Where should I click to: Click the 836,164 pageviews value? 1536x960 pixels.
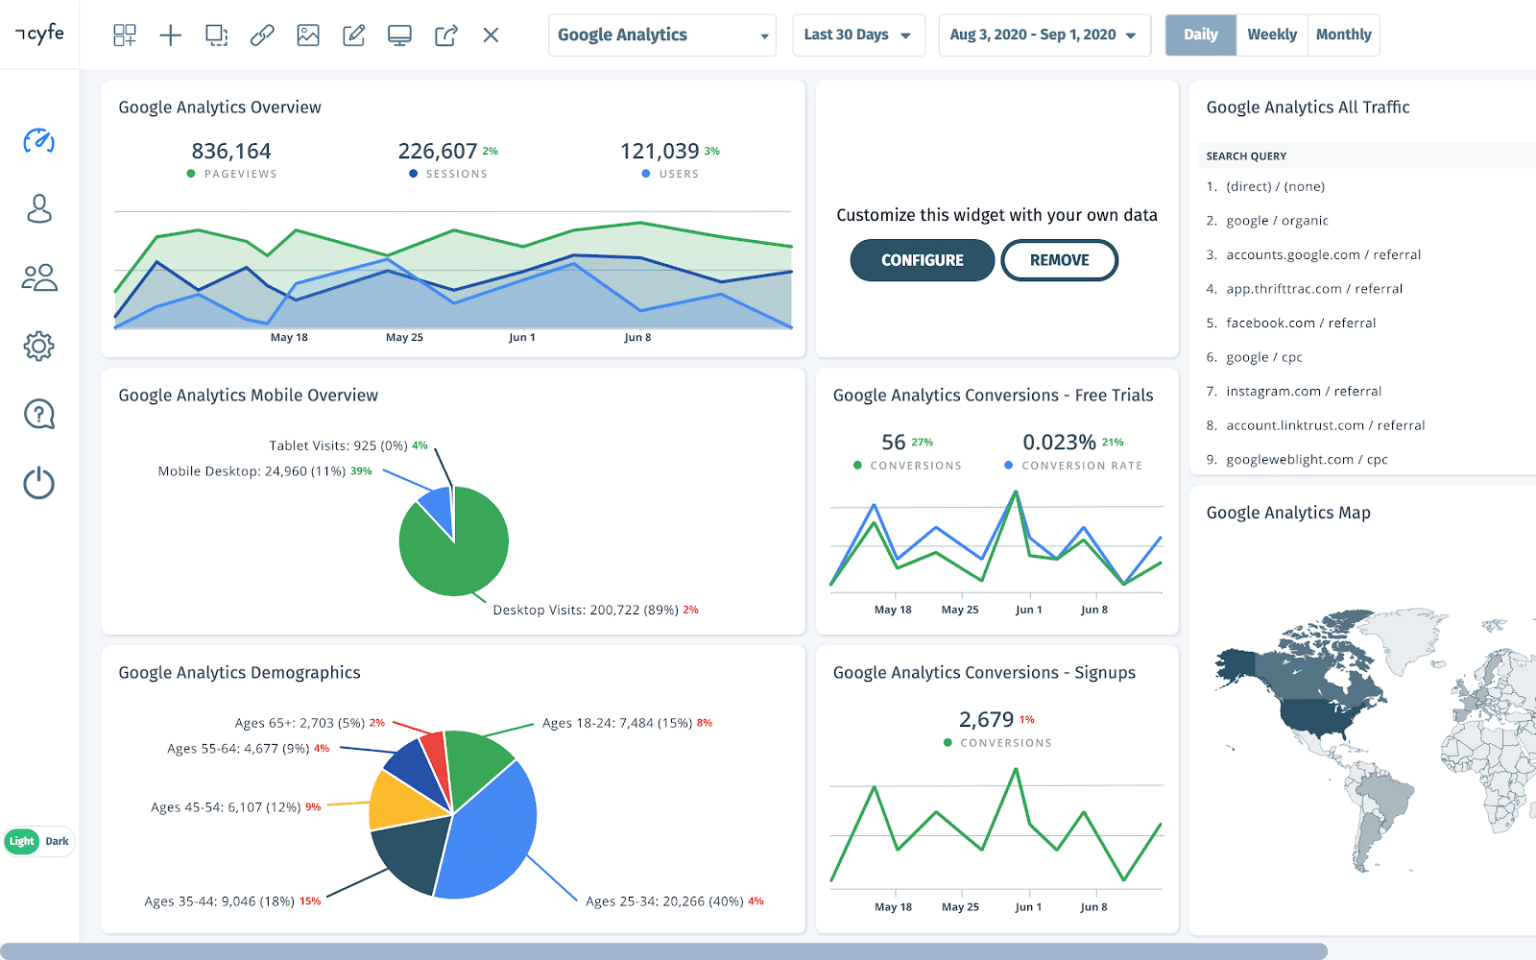tap(231, 151)
